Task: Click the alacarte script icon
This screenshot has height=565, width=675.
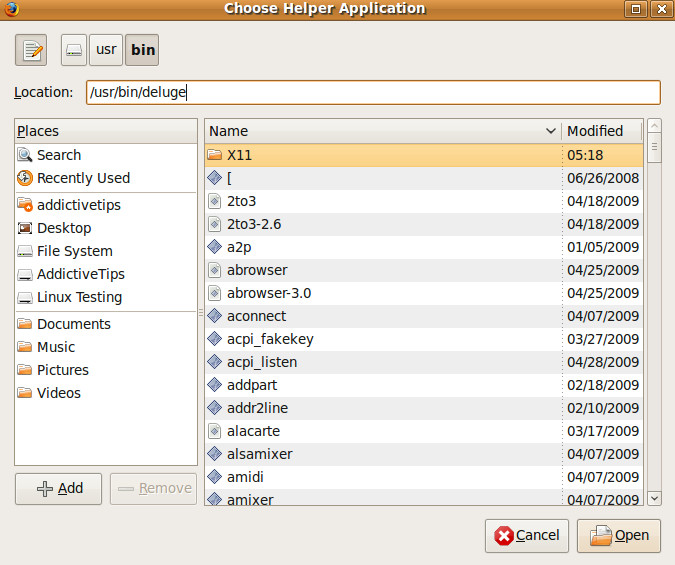Action: (214, 431)
